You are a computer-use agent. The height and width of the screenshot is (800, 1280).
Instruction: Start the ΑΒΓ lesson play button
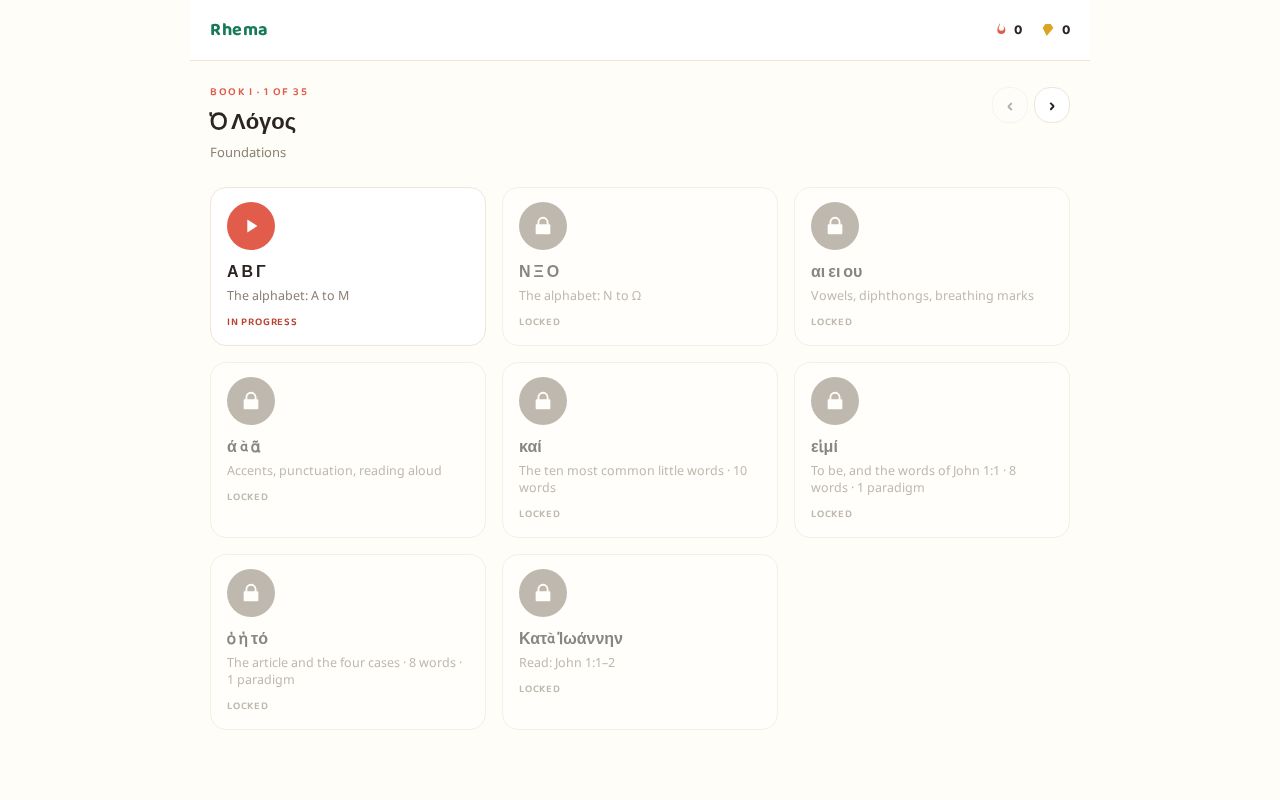tap(251, 226)
